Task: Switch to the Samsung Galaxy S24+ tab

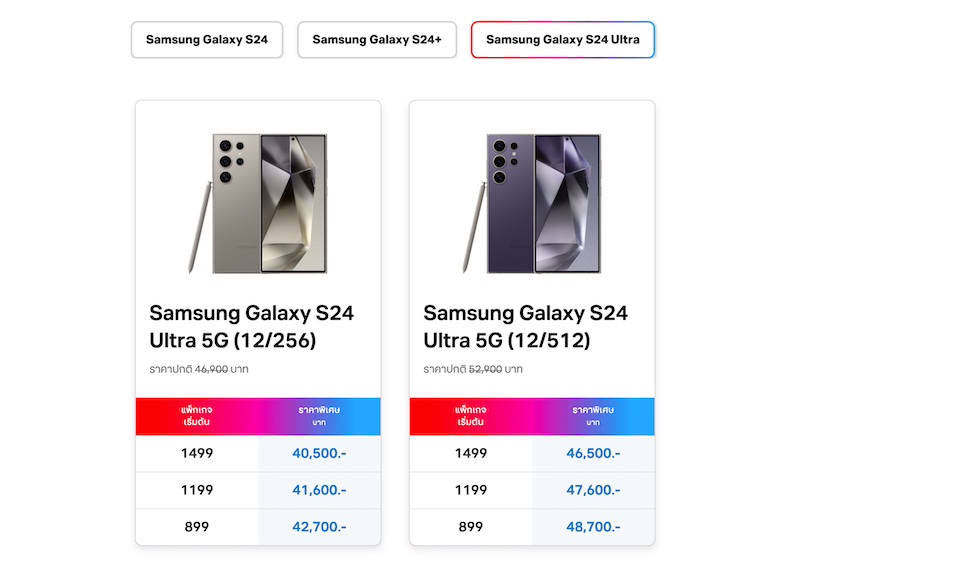Action: pos(377,40)
